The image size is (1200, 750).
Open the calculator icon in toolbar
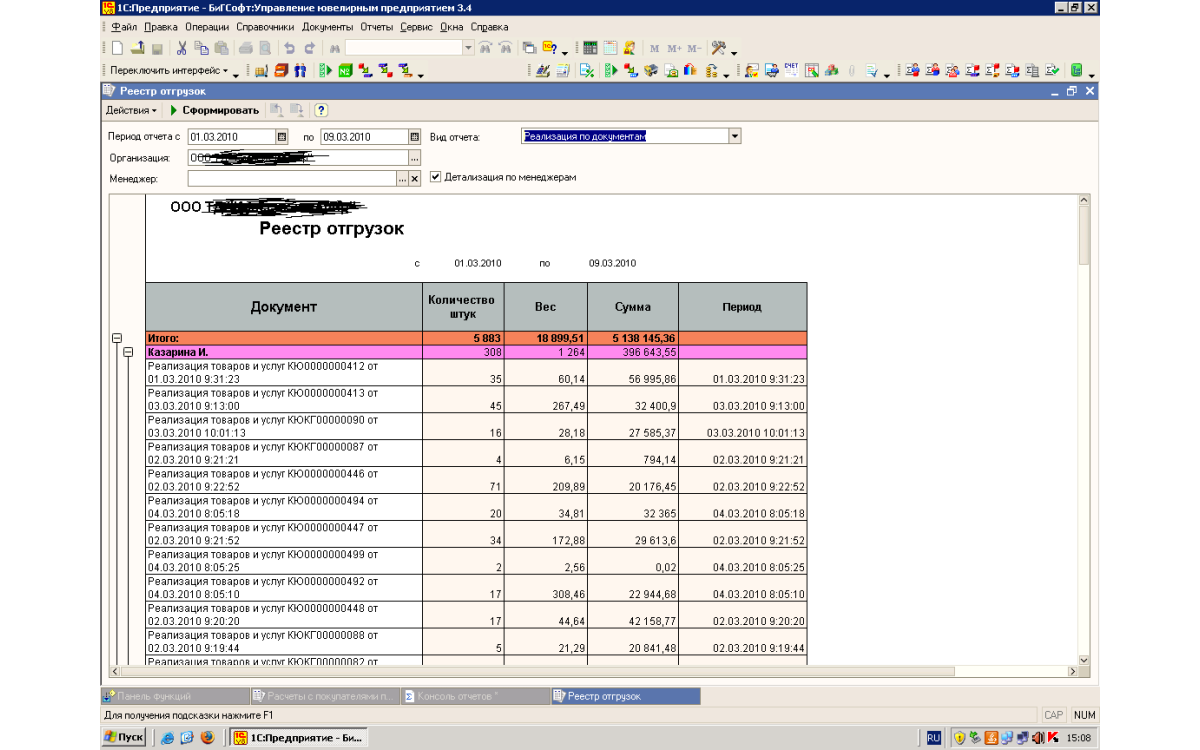point(590,48)
